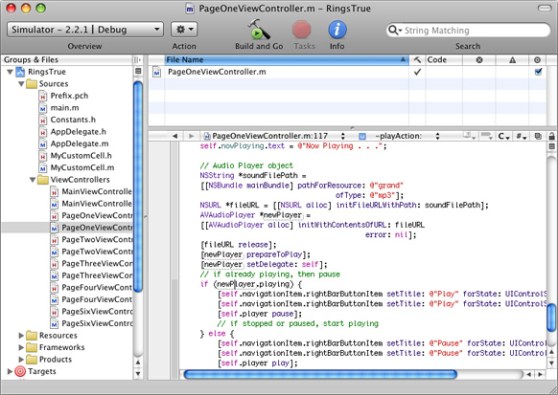The width and height of the screenshot is (558, 395).
Task: Click the go forward arrow in editor bar
Action: click(191, 136)
